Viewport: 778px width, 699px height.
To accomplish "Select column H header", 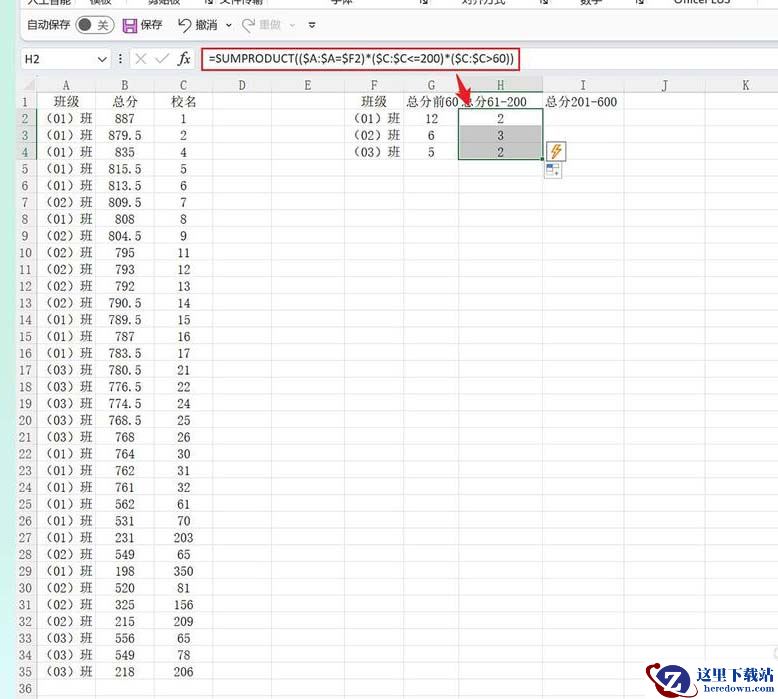I will 500,85.
